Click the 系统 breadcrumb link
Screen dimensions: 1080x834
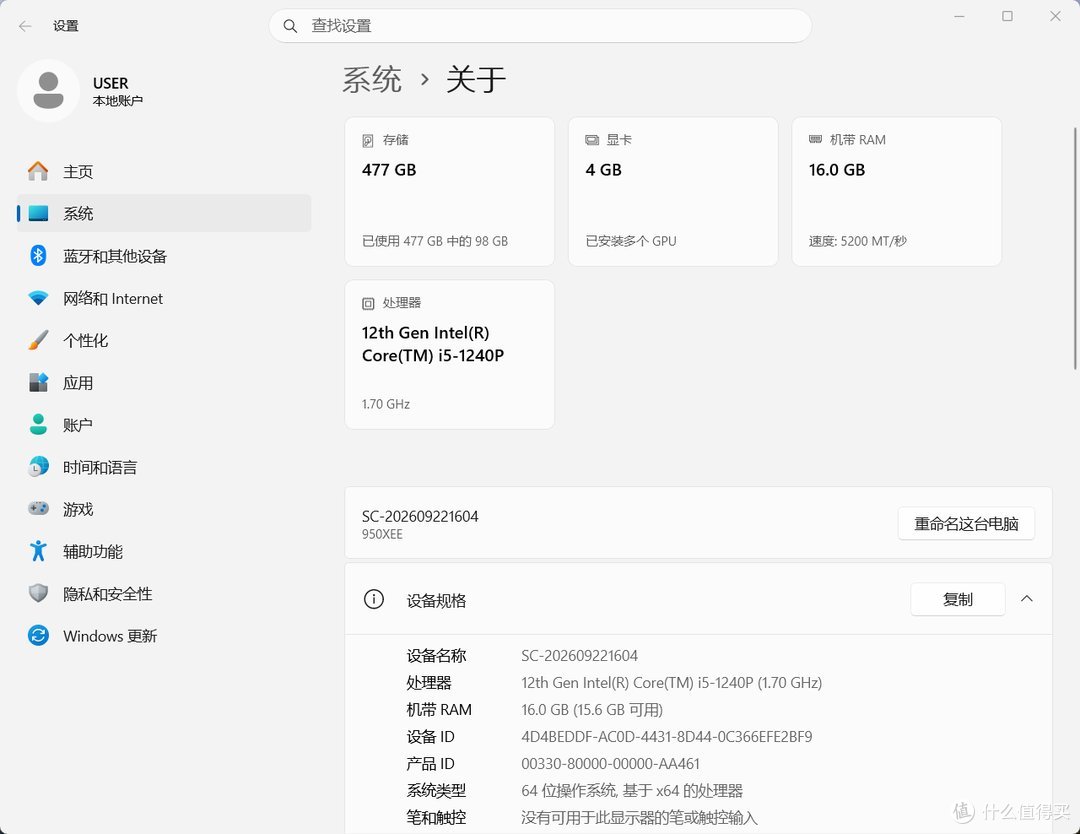(x=372, y=80)
